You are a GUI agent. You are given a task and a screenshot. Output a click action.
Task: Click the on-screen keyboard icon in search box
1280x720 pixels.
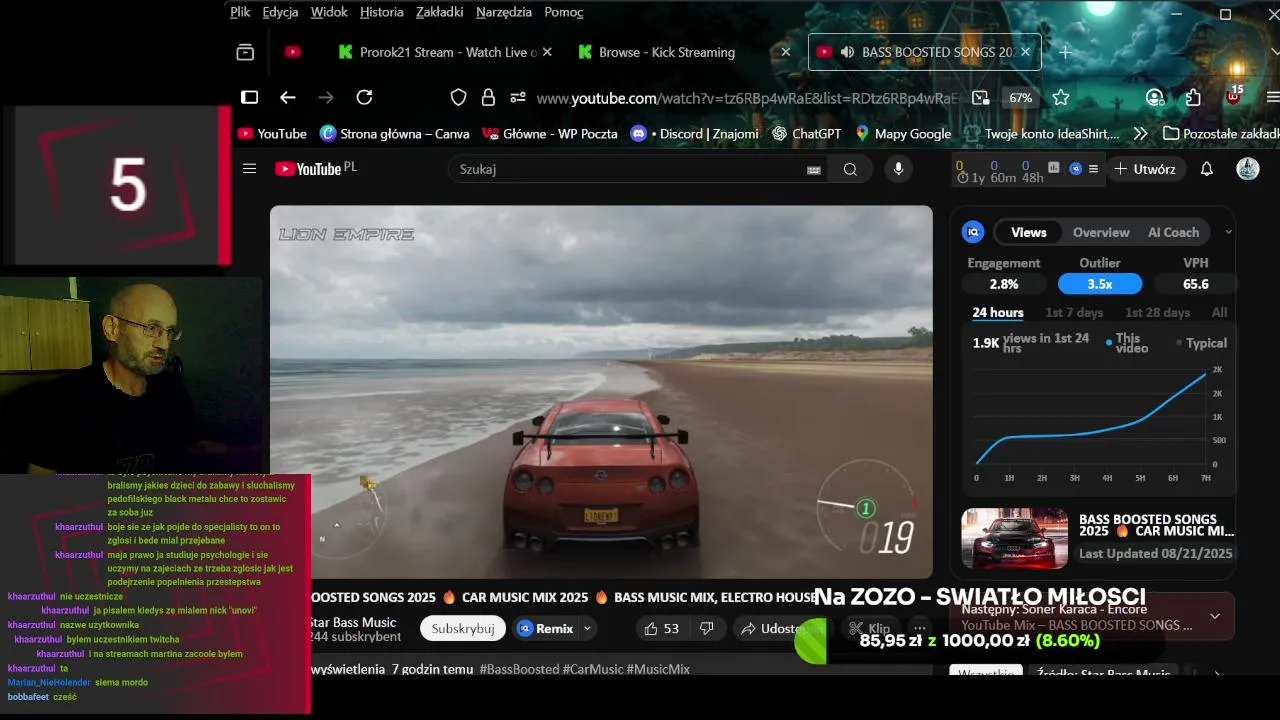click(814, 170)
